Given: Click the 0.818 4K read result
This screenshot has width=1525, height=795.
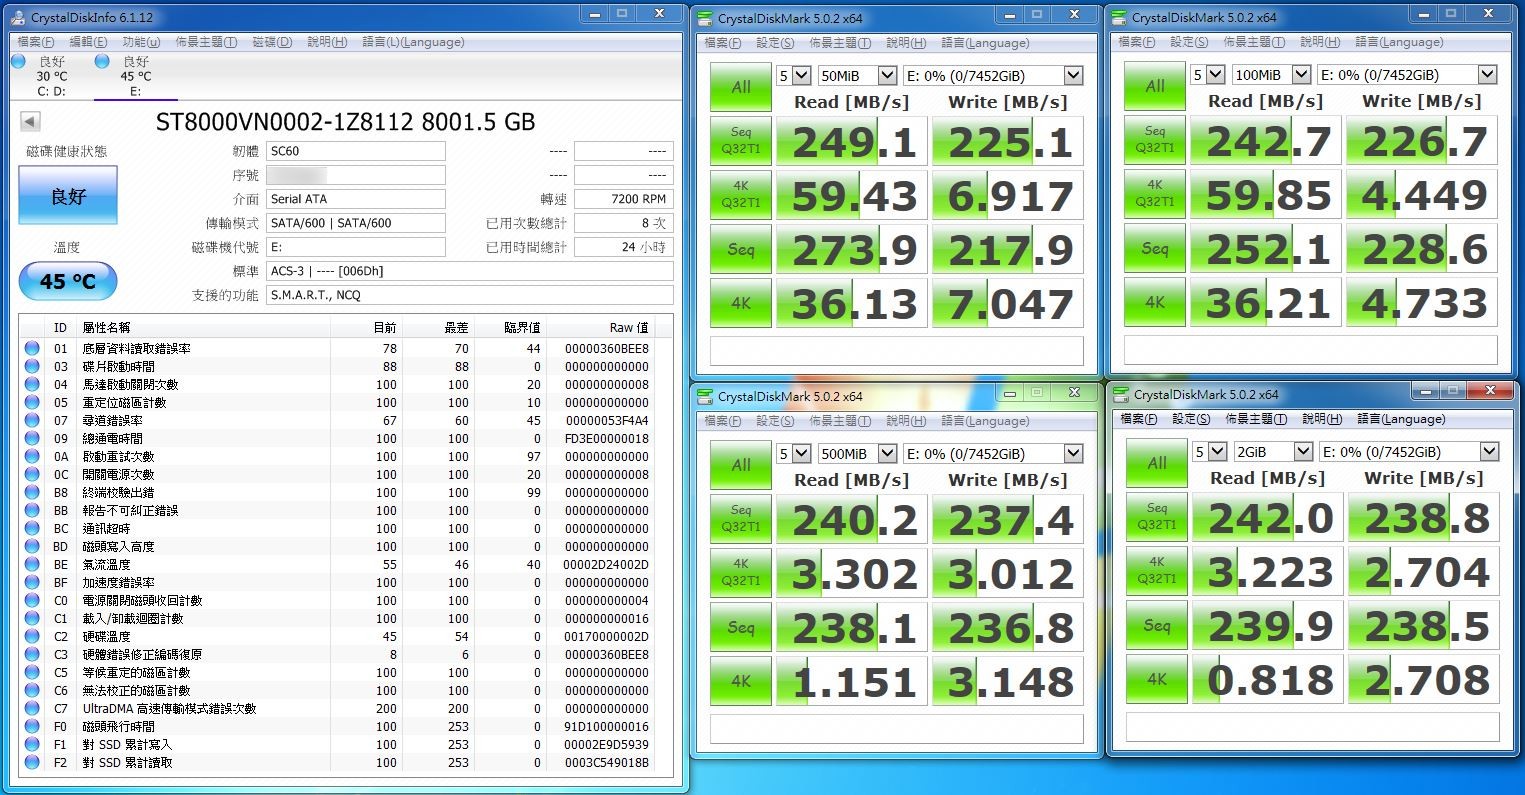Looking at the screenshot, I should (1269, 680).
